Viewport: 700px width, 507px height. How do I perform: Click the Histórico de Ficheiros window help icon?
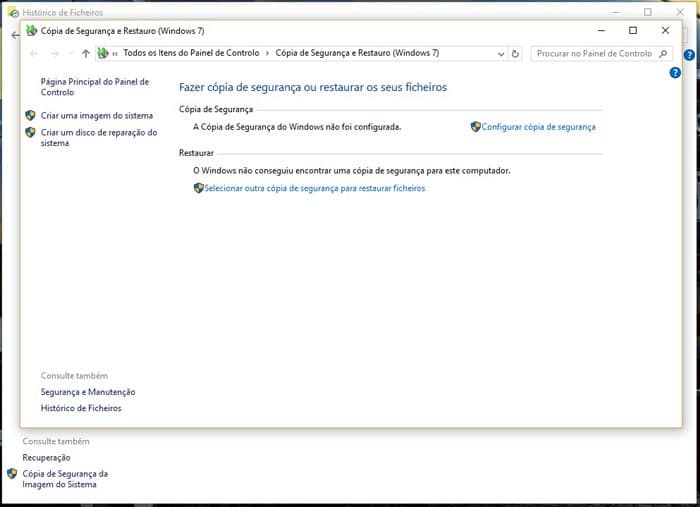click(689, 55)
